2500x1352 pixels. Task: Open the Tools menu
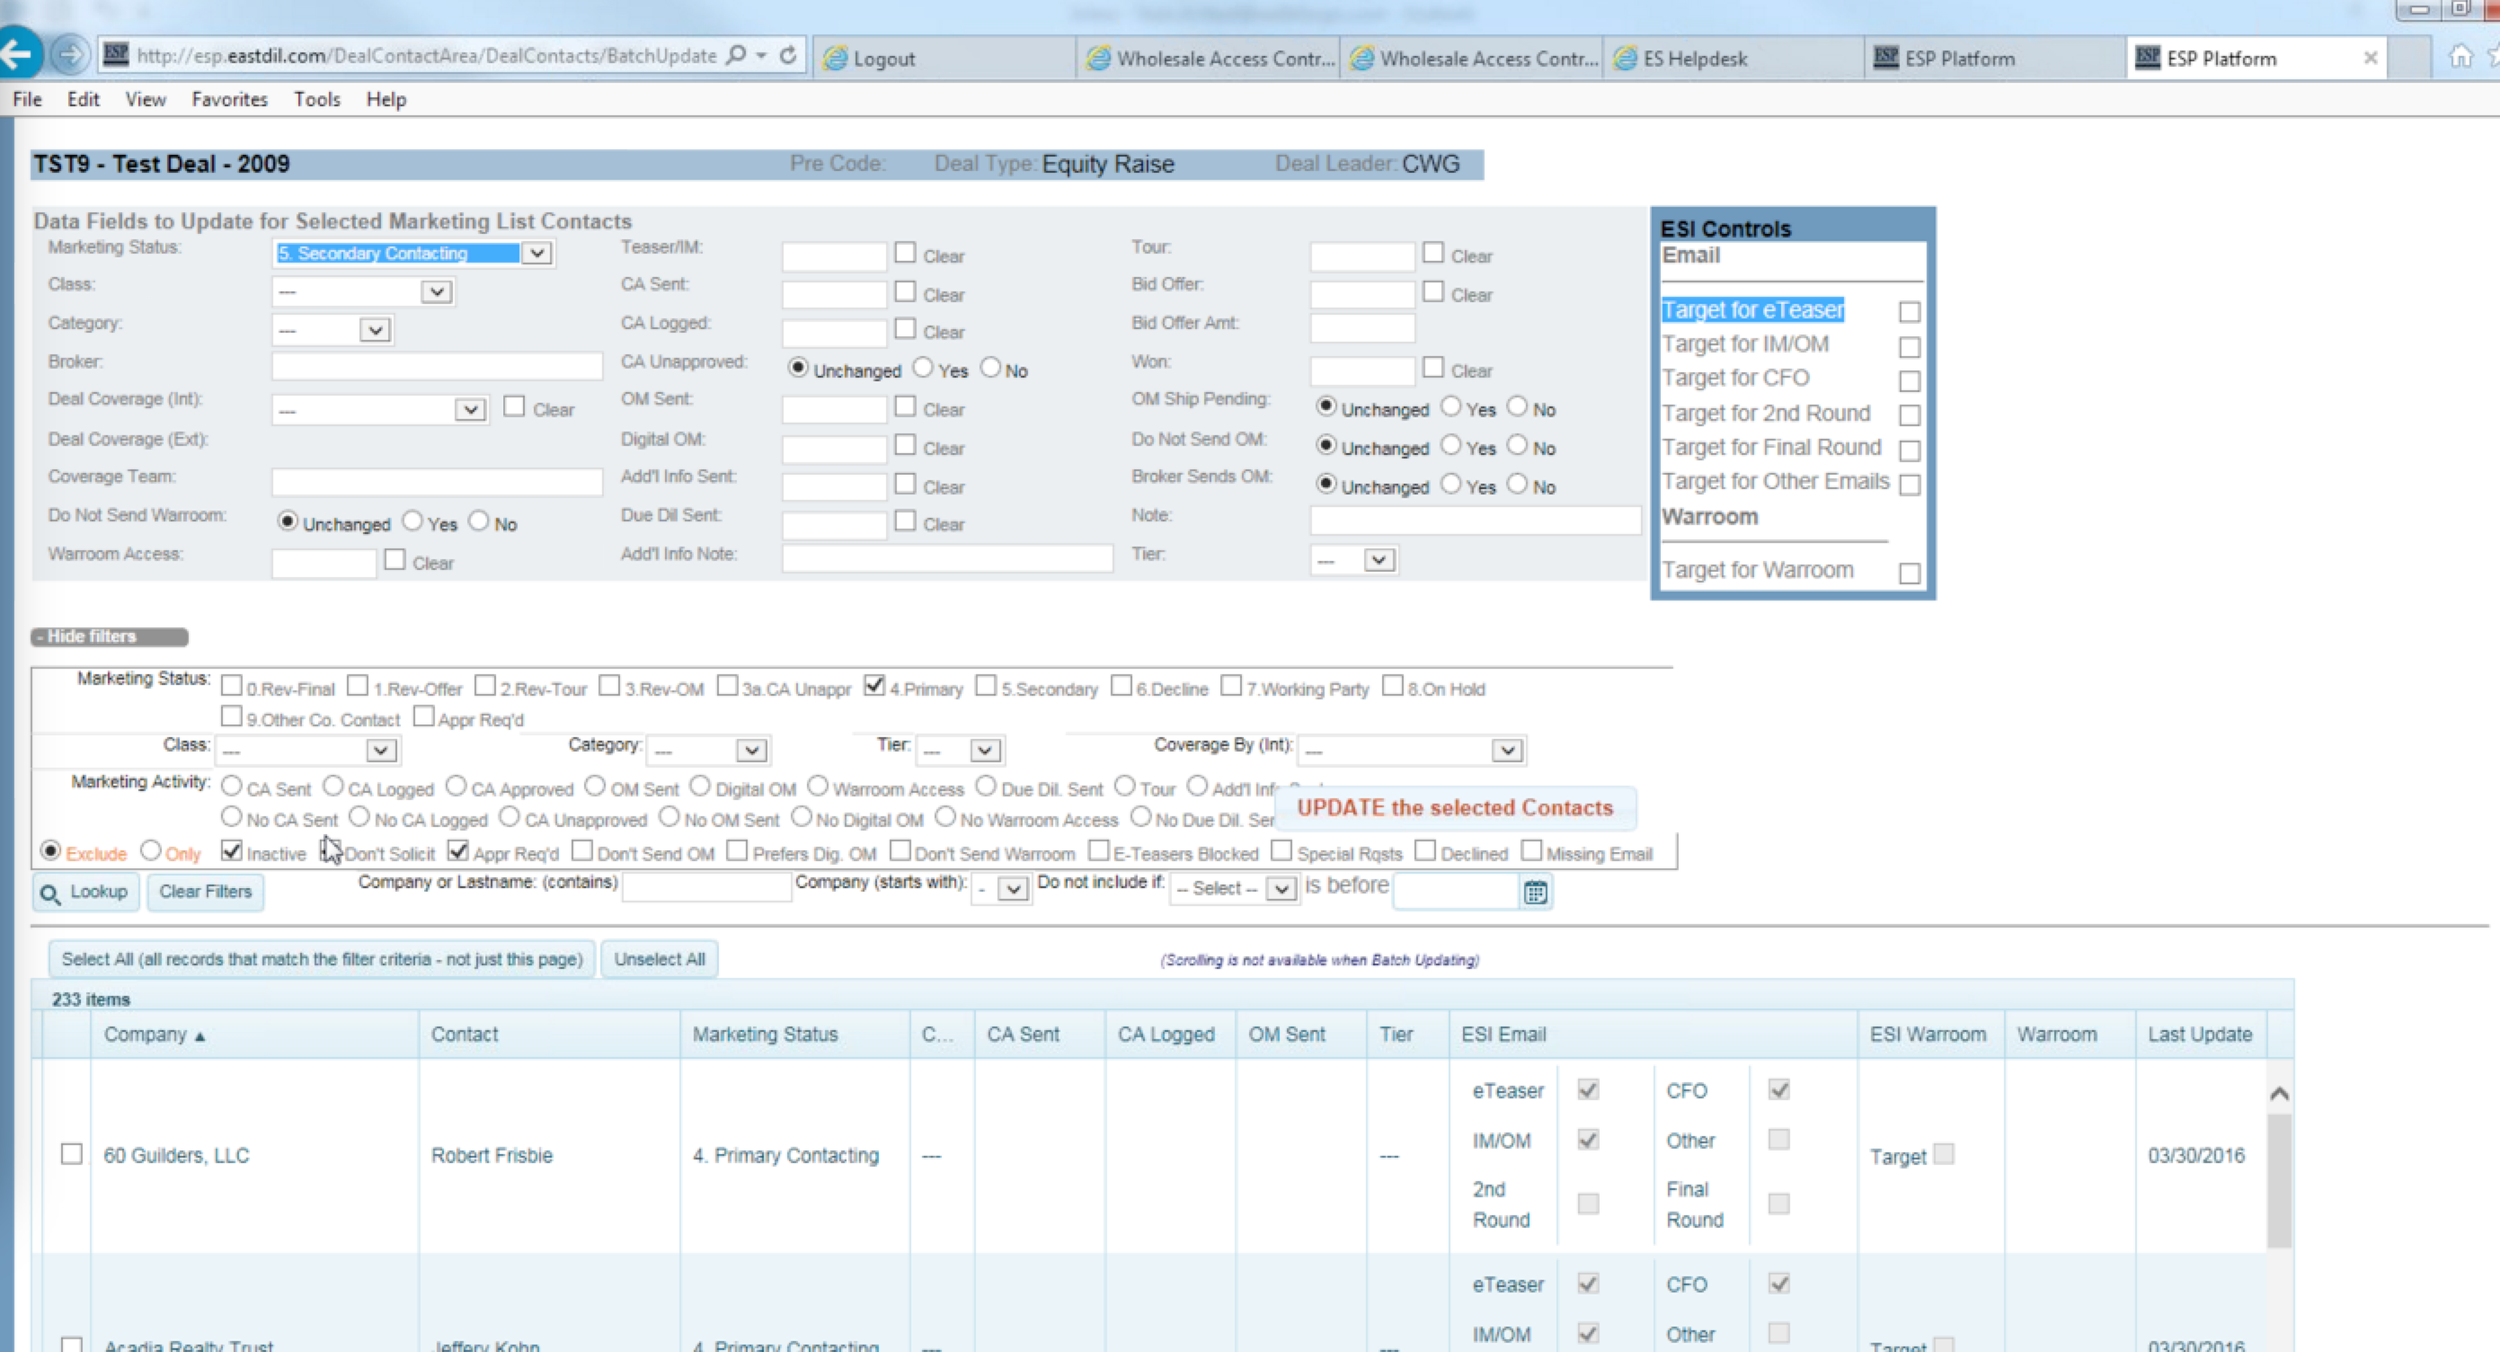click(x=317, y=99)
